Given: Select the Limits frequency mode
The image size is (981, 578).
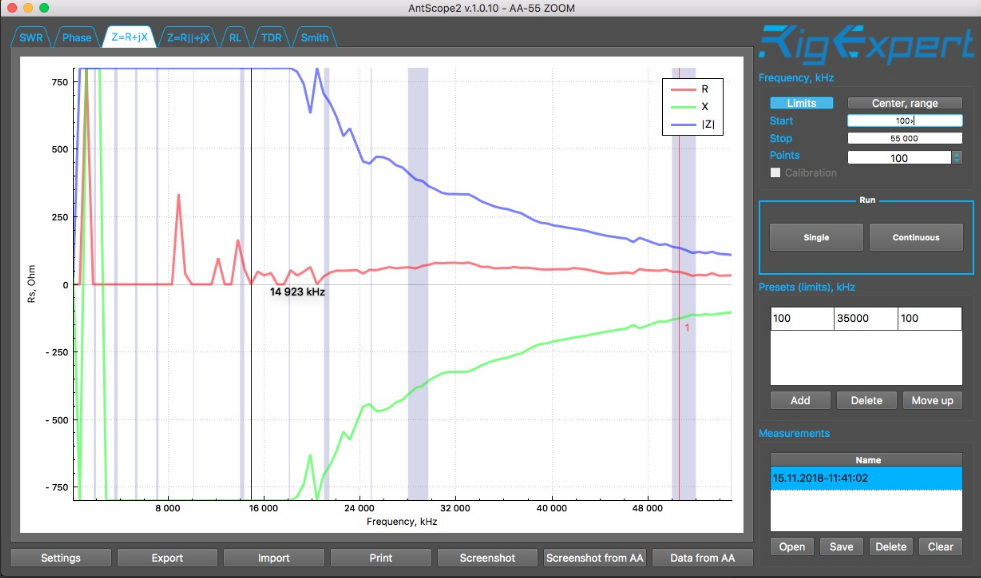Looking at the screenshot, I should pyautogui.click(x=801, y=103).
